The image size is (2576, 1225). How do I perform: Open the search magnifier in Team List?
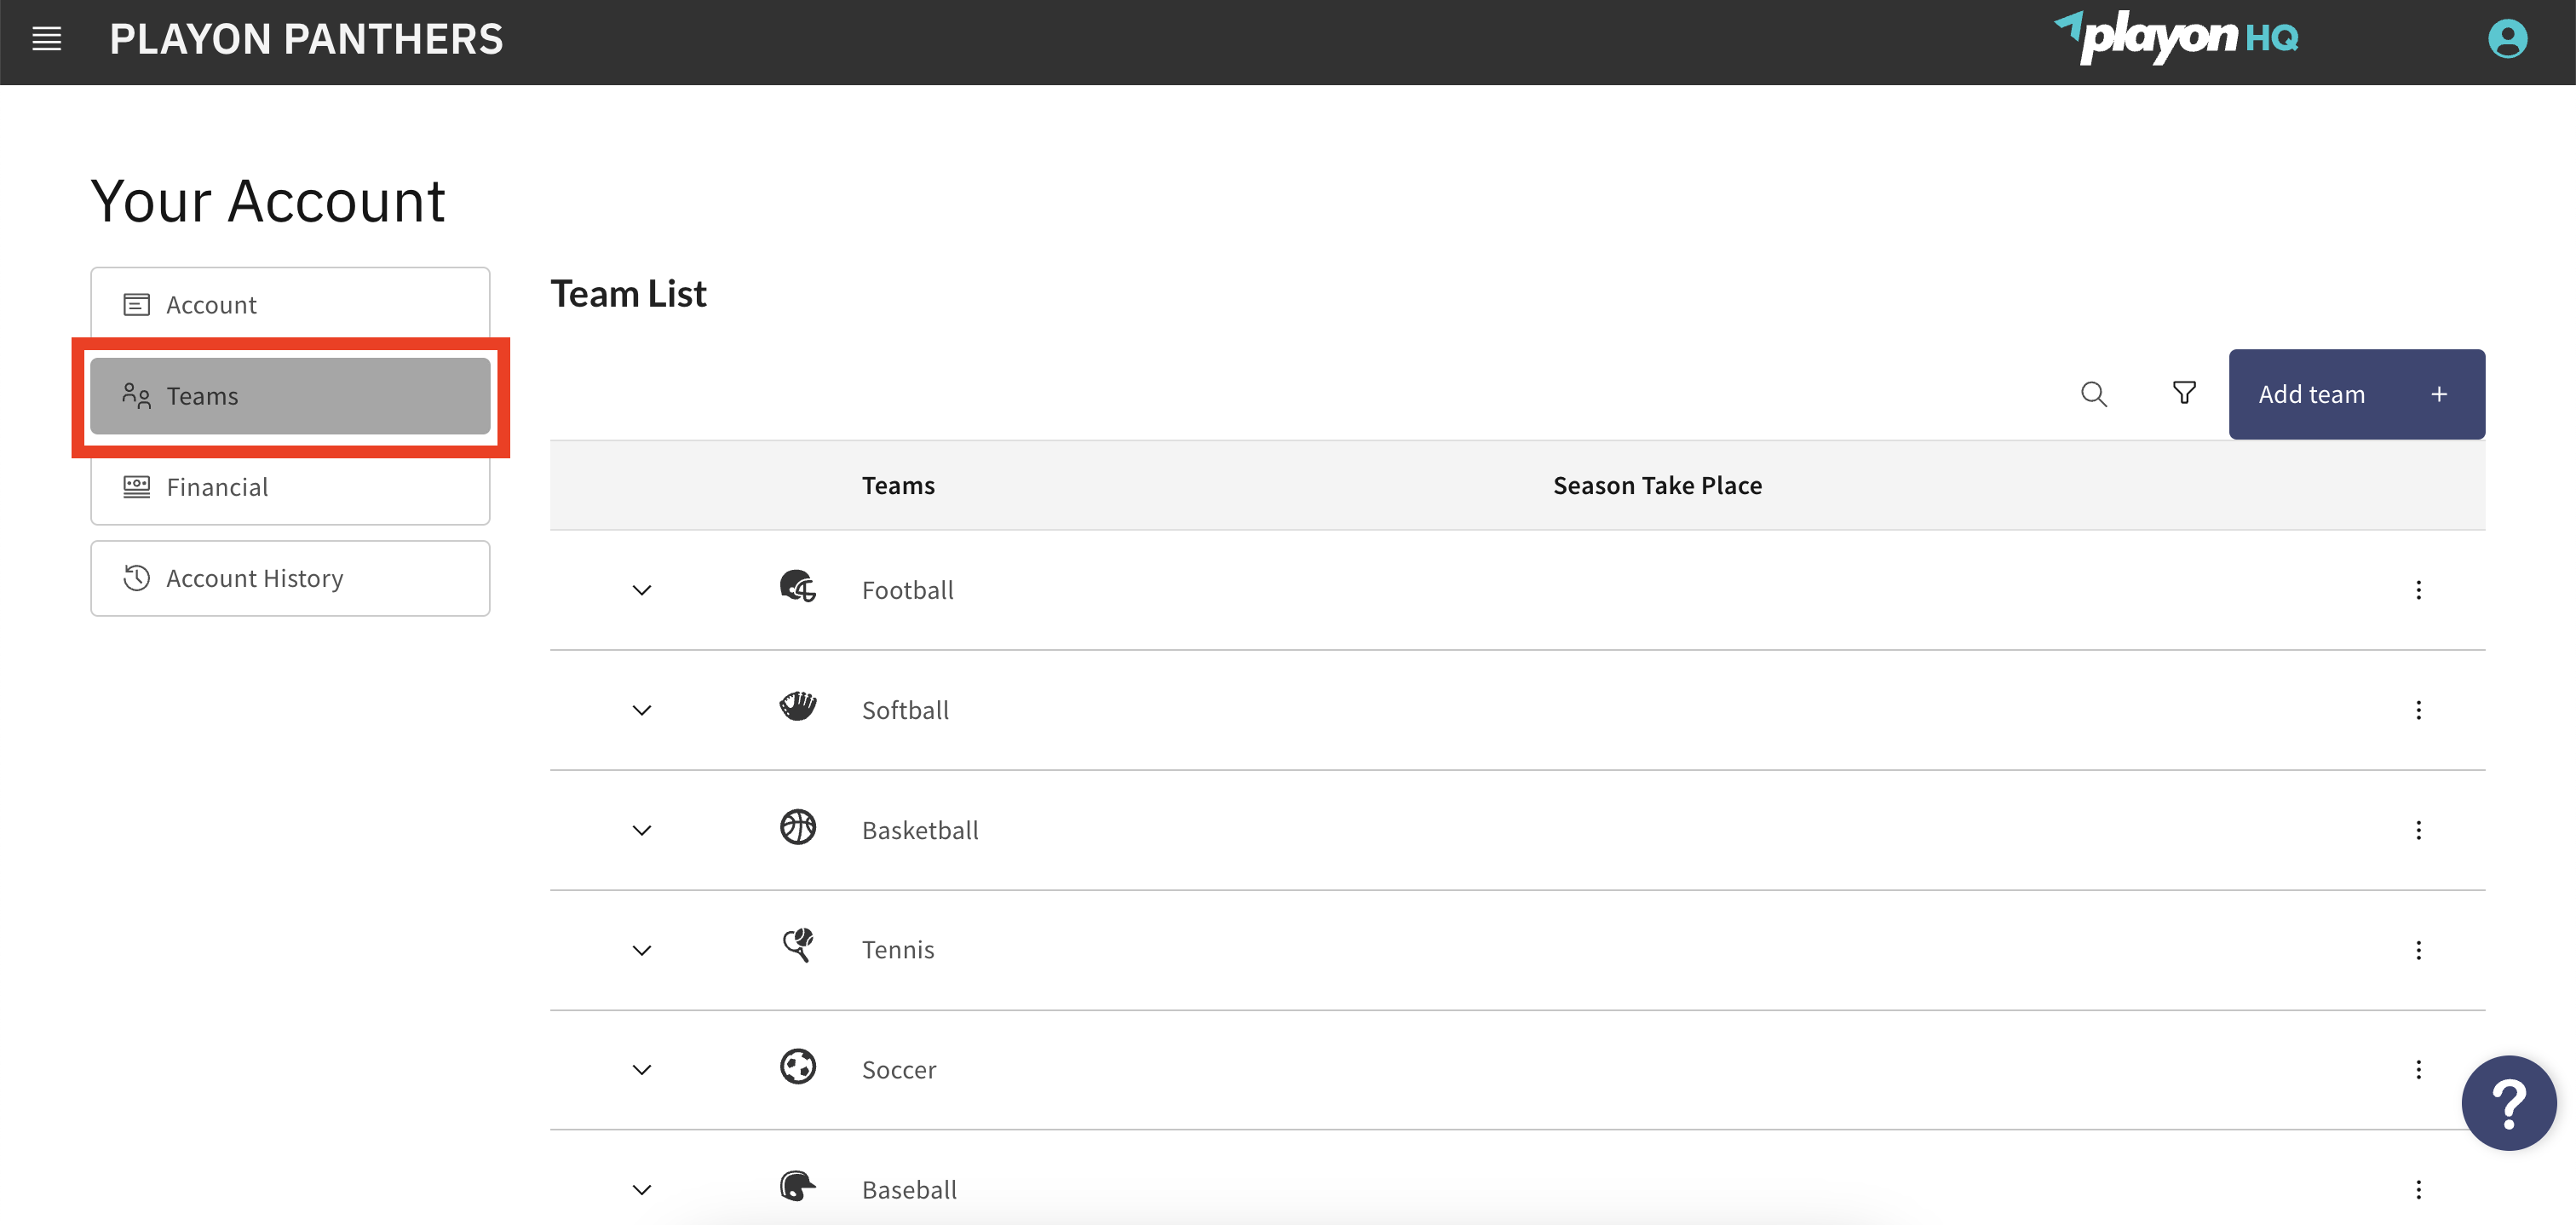[x=2094, y=394]
